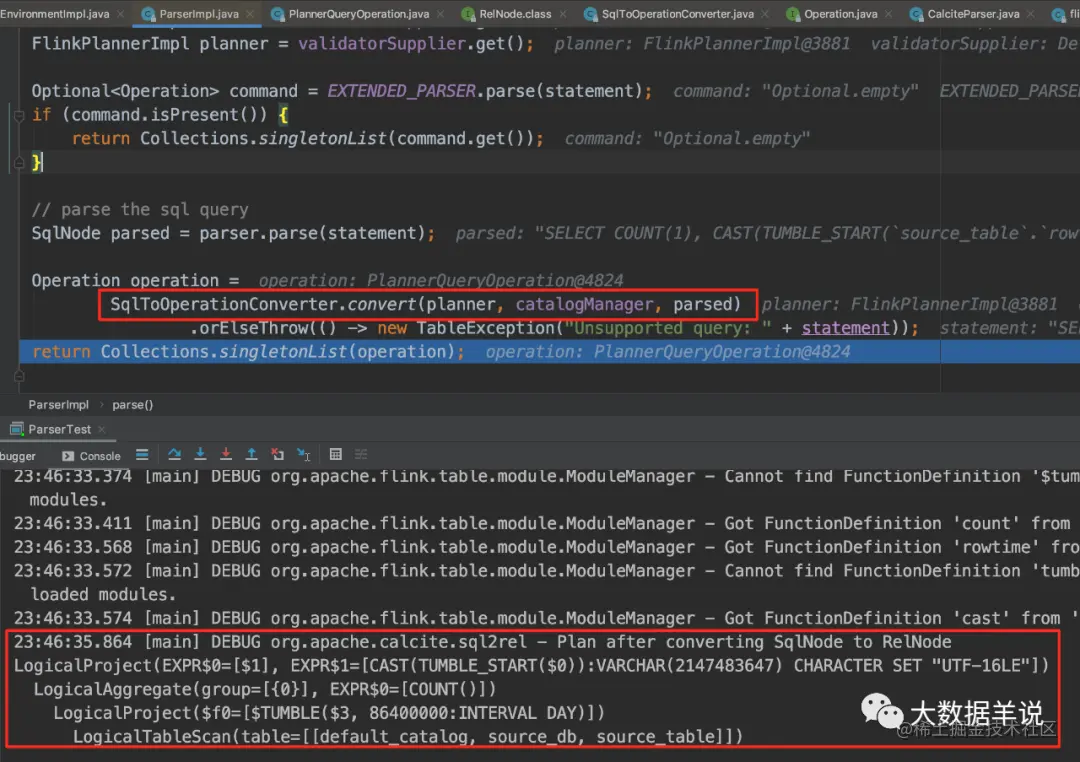Click the red Force Step Into icon

[226, 454]
